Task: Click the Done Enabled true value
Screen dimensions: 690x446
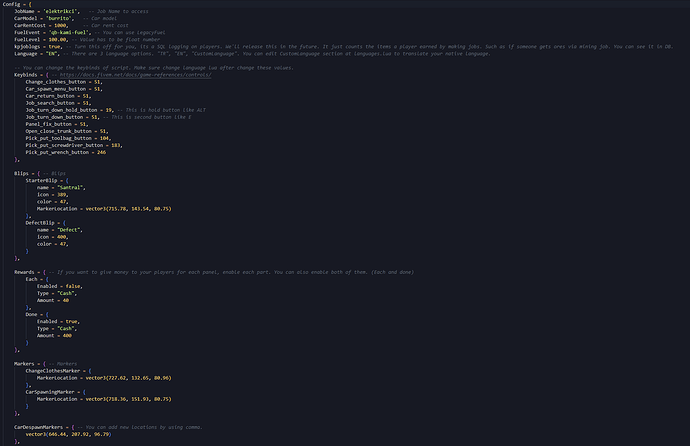Action: [72, 321]
